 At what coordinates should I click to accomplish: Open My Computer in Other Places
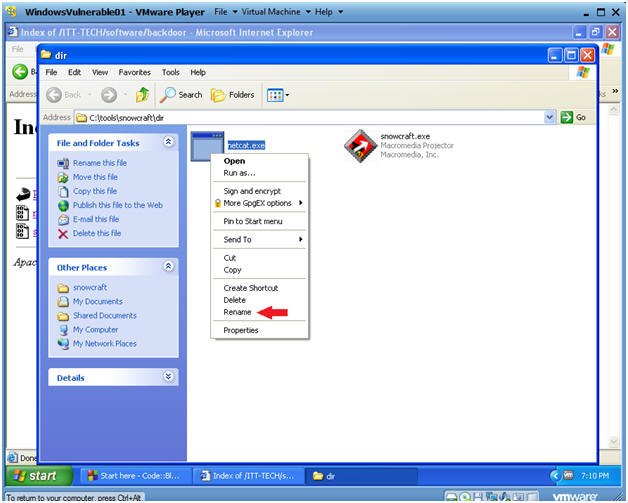pos(95,330)
